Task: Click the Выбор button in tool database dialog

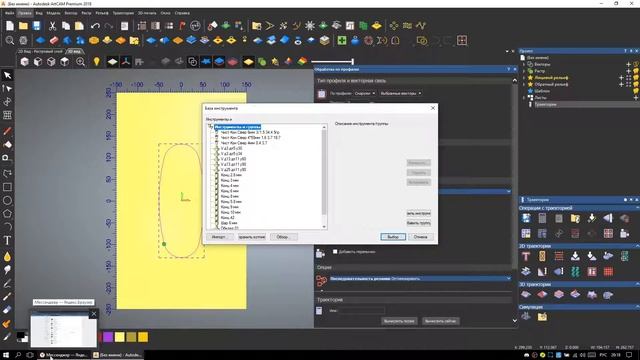Action: pos(393,237)
